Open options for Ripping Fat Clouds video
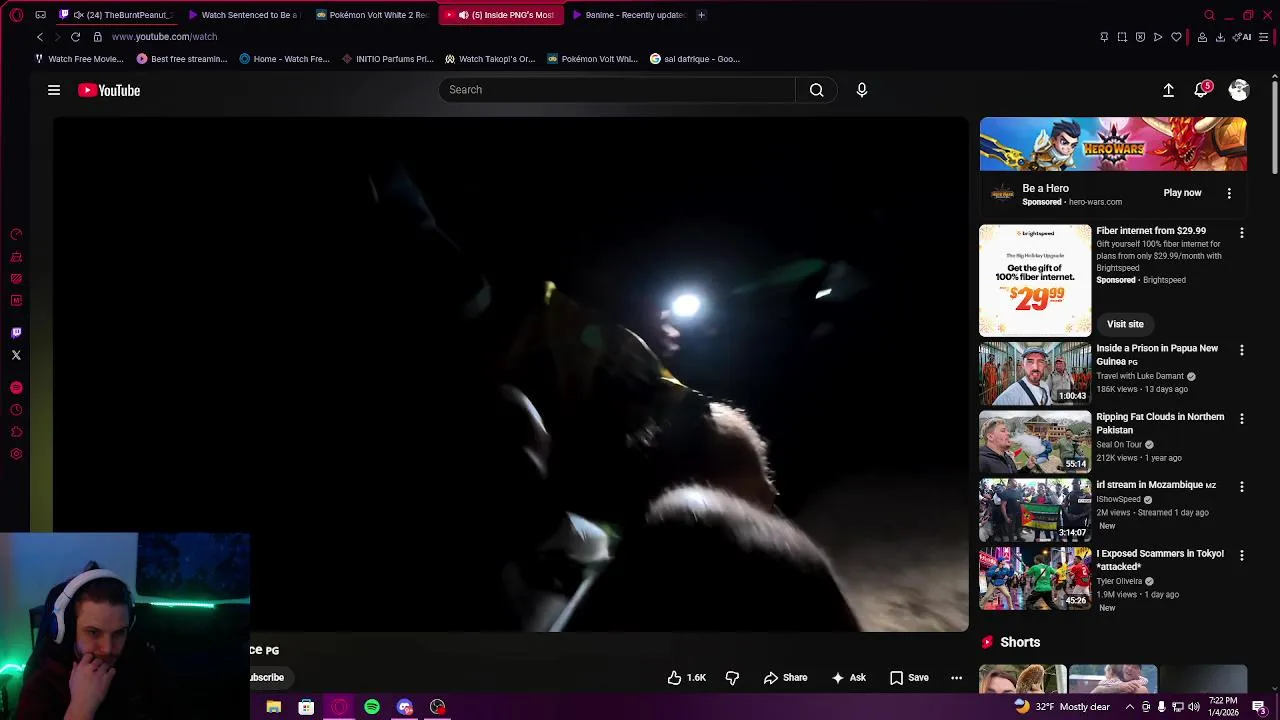This screenshot has width=1280, height=720. (x=1242, y=419)
